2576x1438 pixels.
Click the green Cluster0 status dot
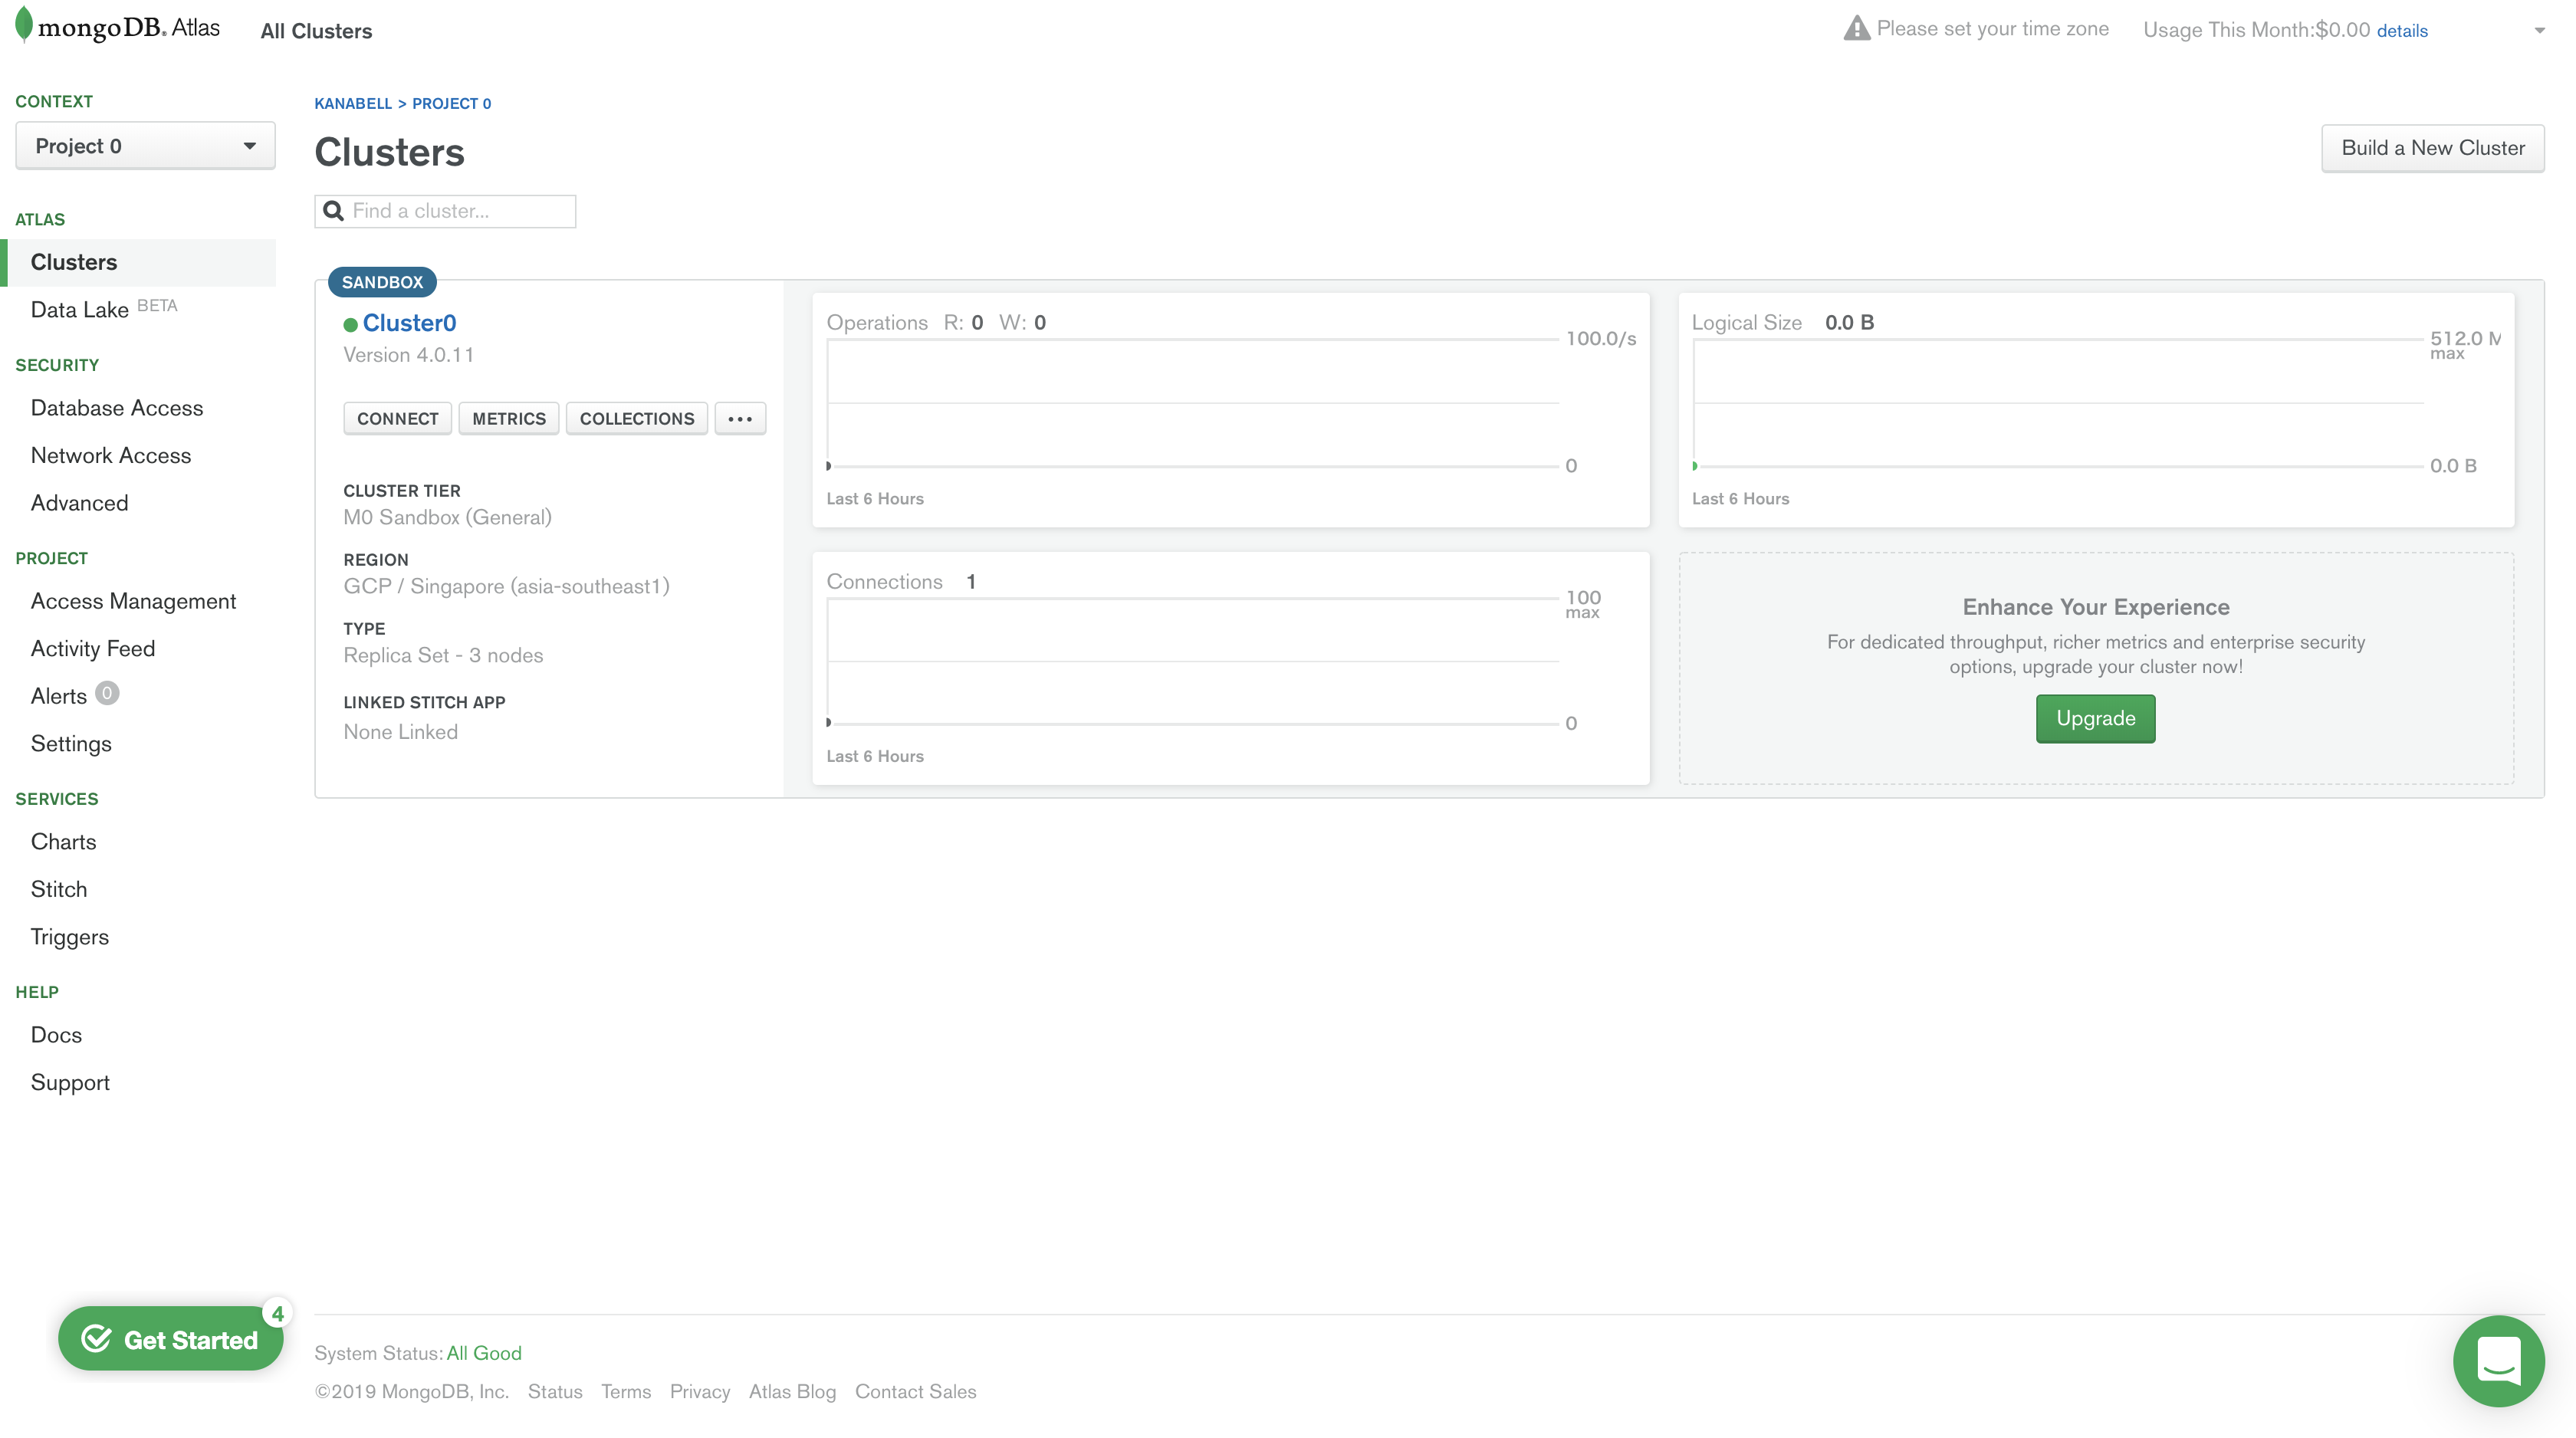click(x=350, y=324)
